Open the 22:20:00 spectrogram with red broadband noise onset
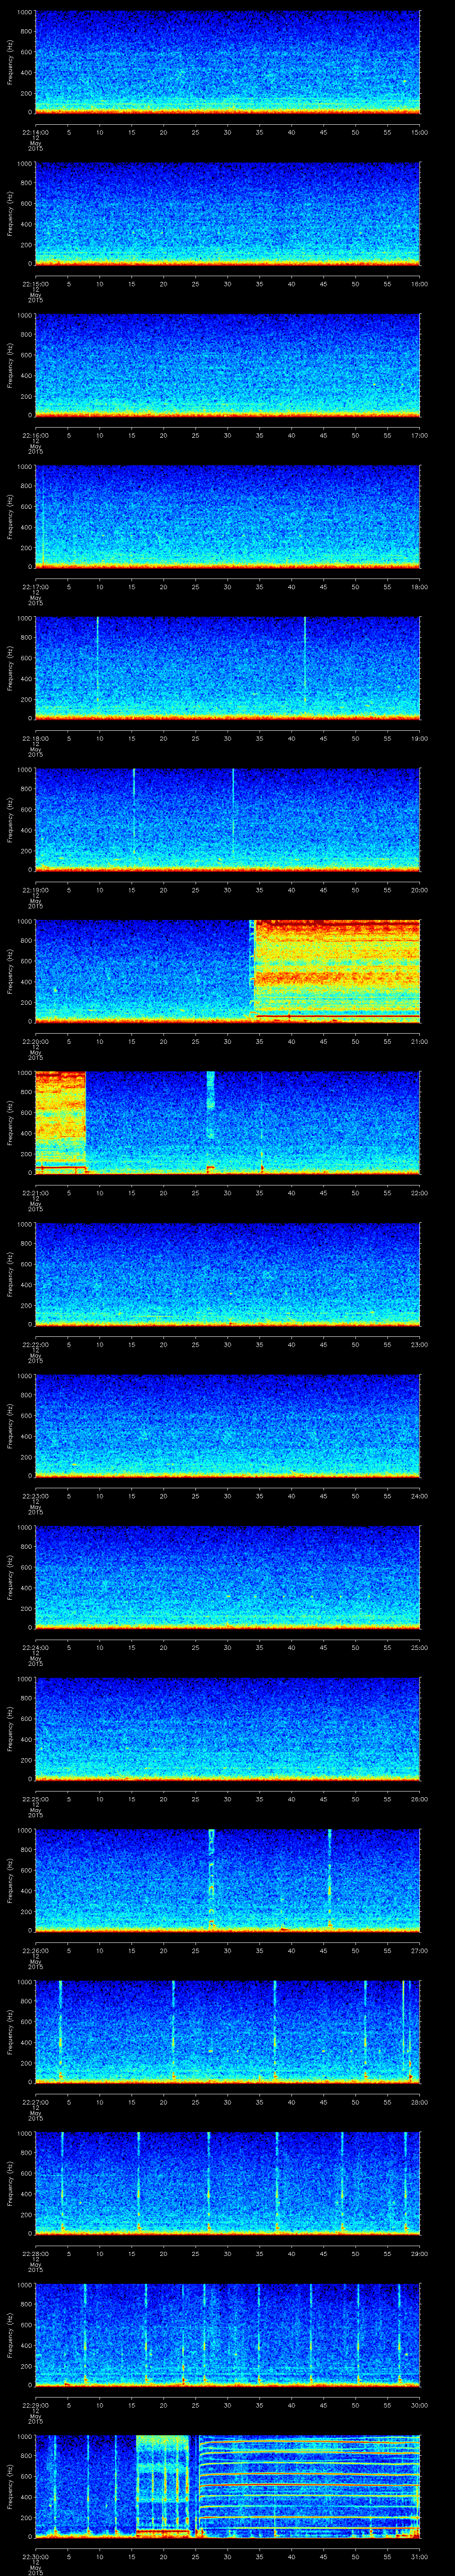Screen dimensions: 455x2576 [227, 971]
